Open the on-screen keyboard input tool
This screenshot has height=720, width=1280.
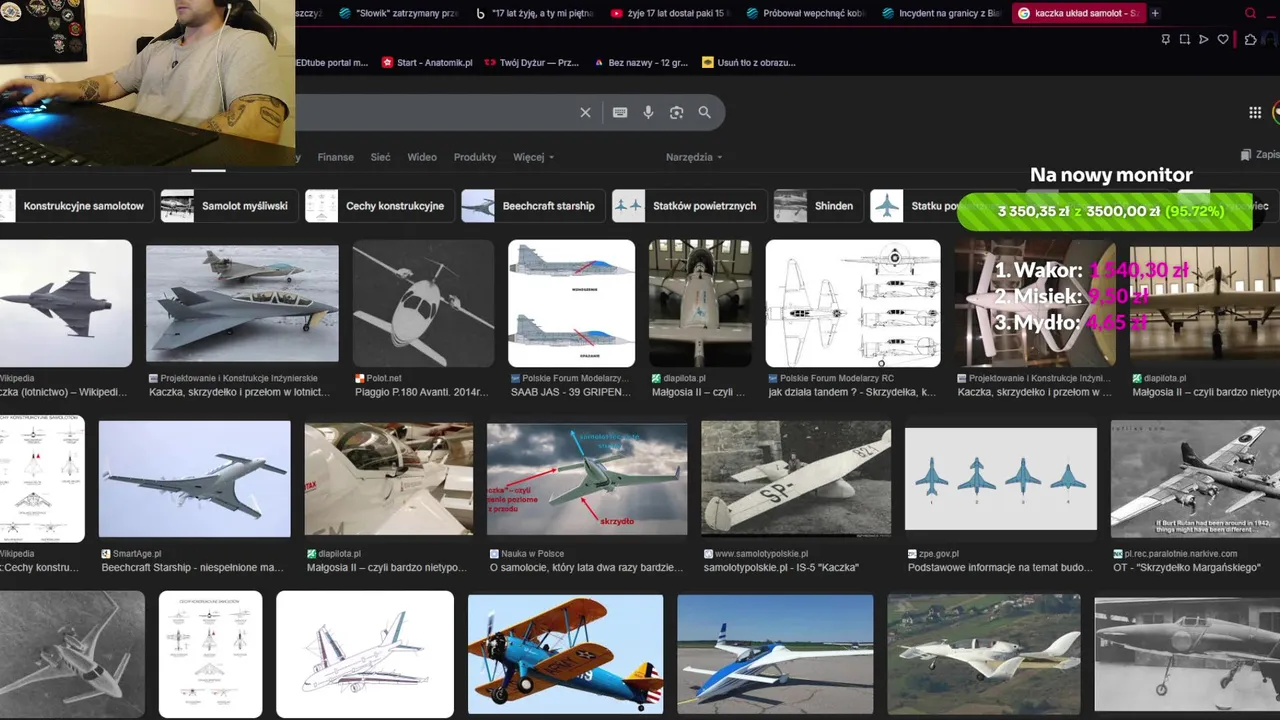coord(620,113)
